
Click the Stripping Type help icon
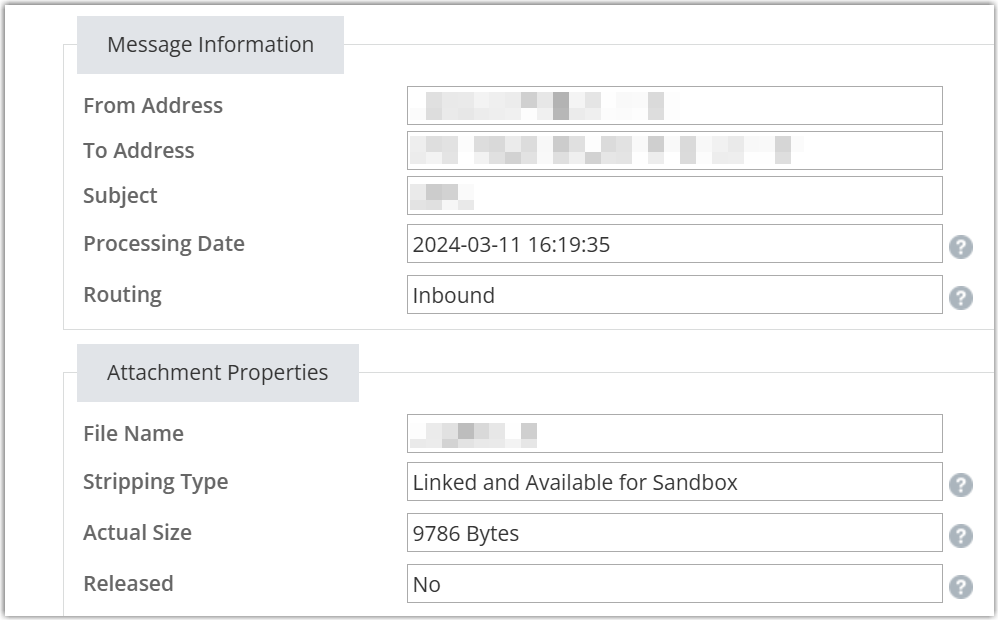[x=960, y=485]
